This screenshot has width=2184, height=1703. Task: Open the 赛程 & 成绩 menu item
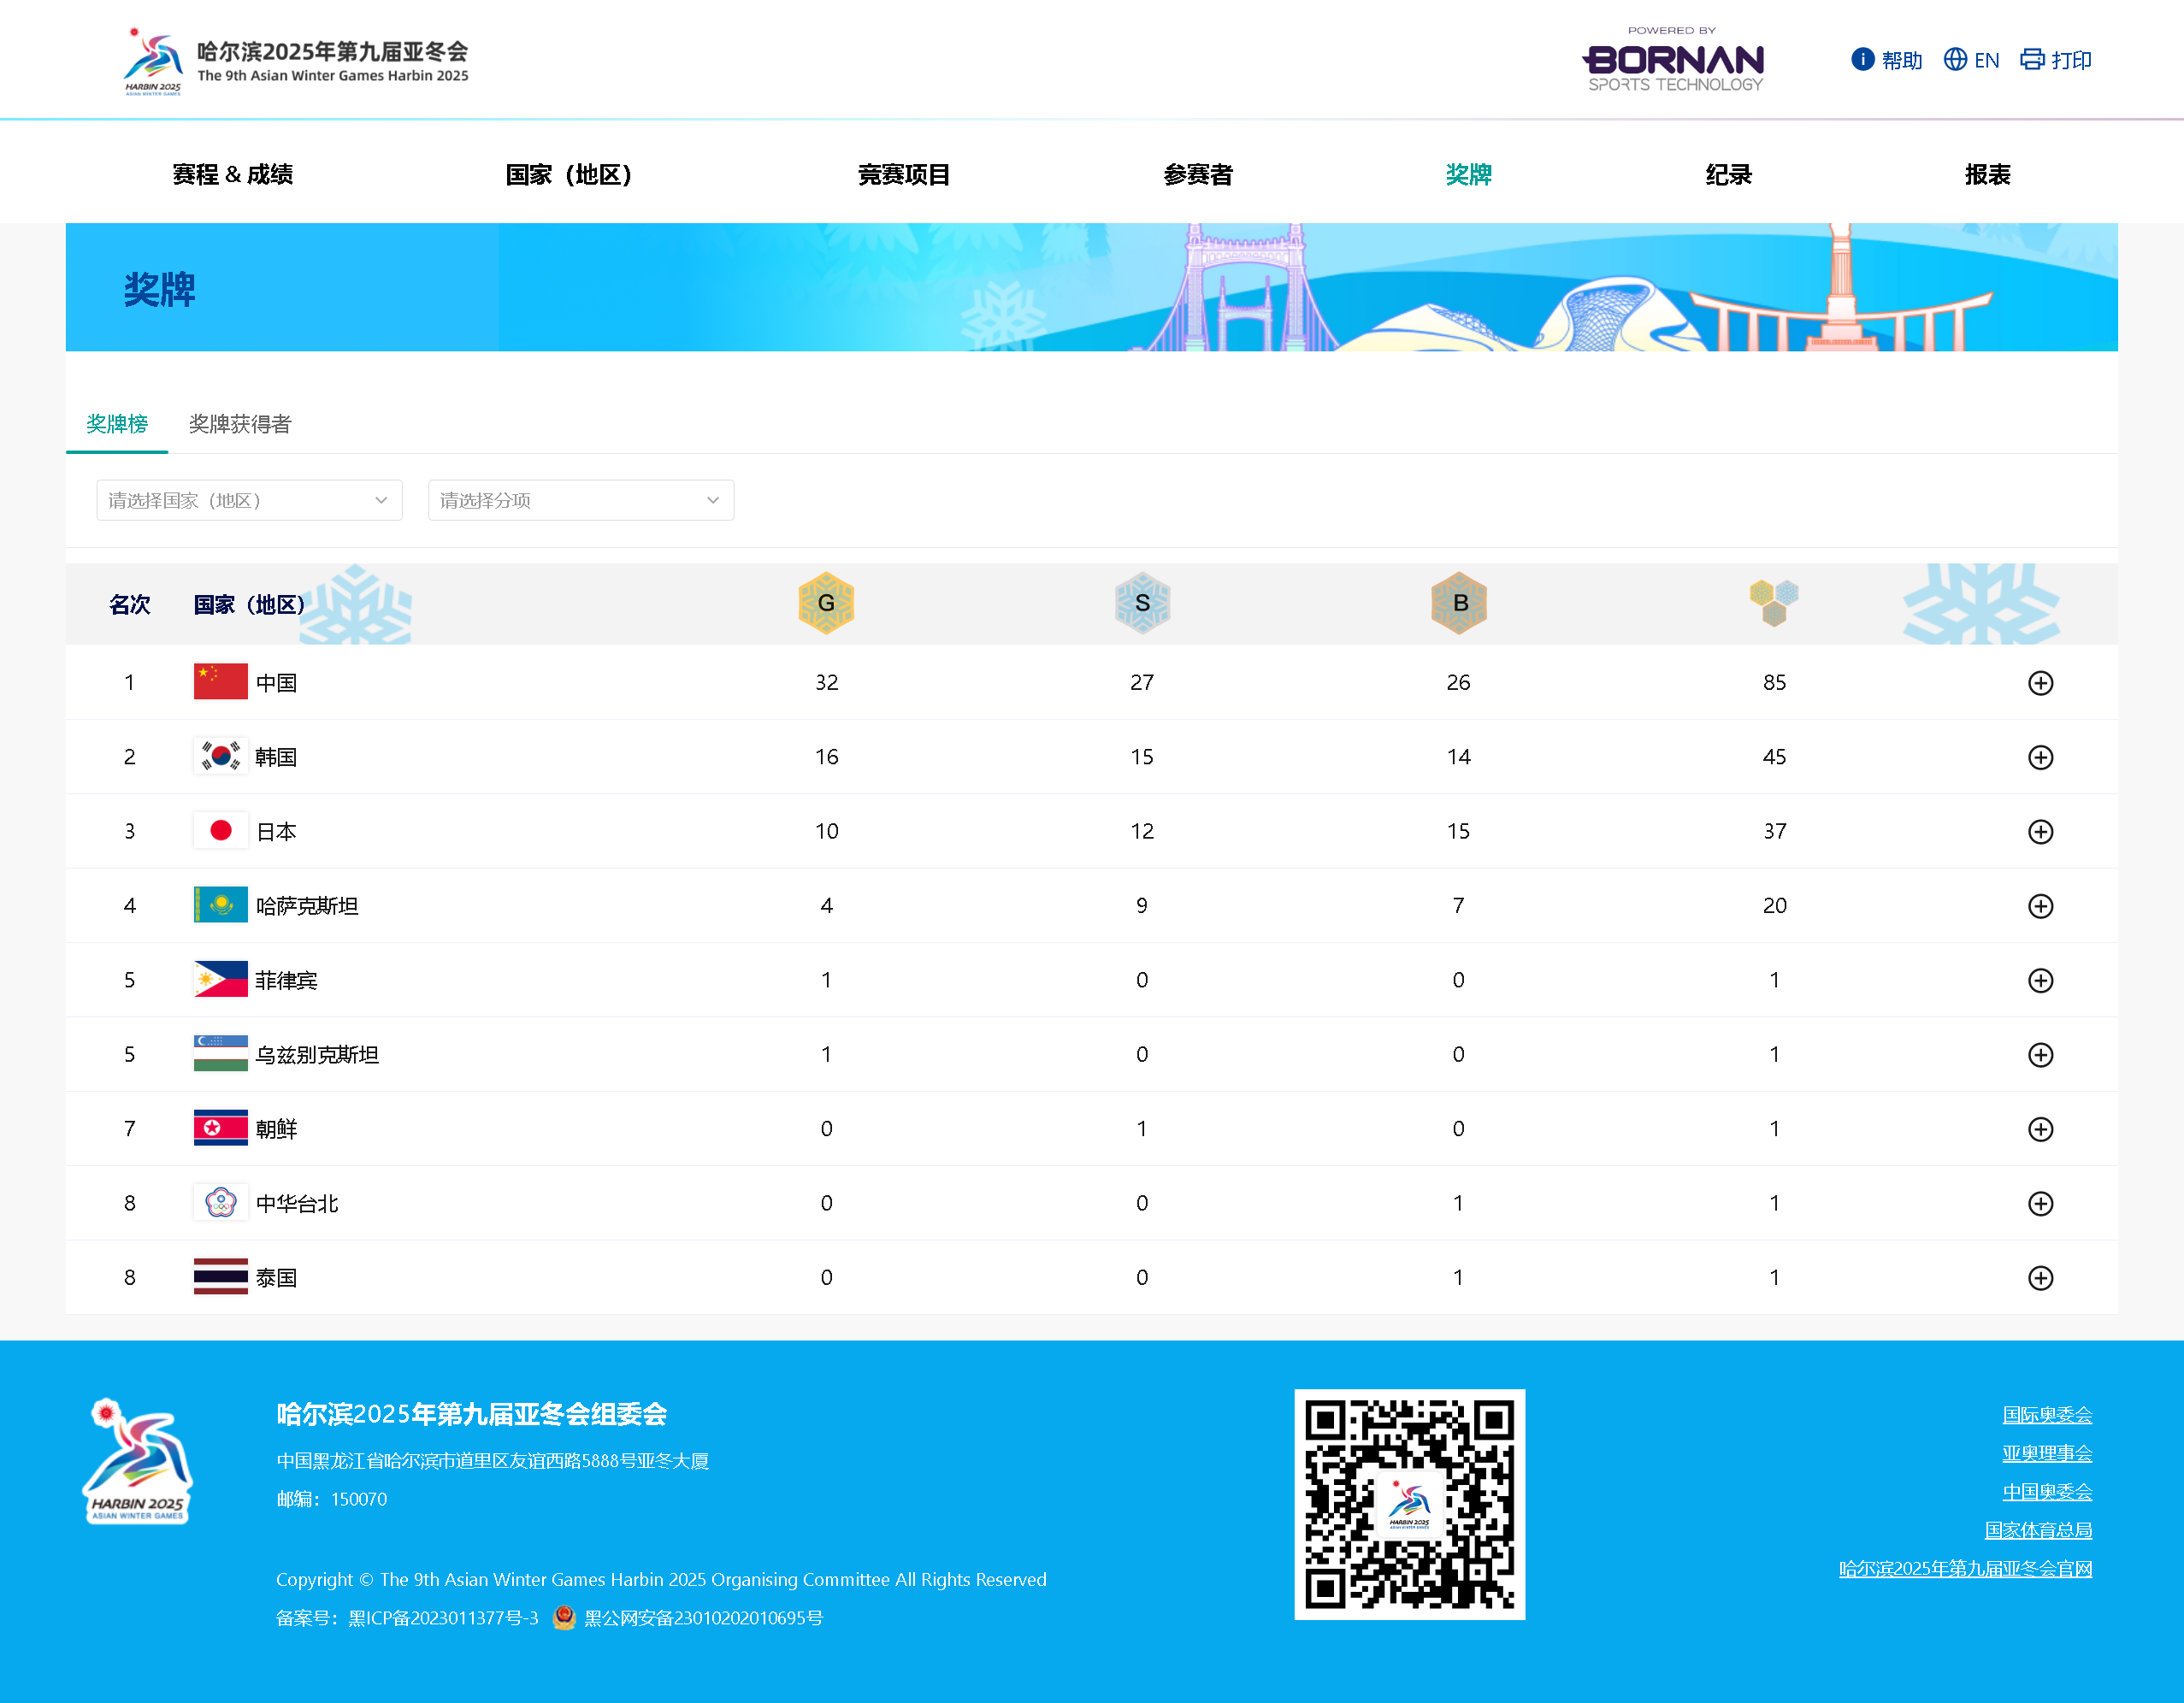[x=232, y=175]
